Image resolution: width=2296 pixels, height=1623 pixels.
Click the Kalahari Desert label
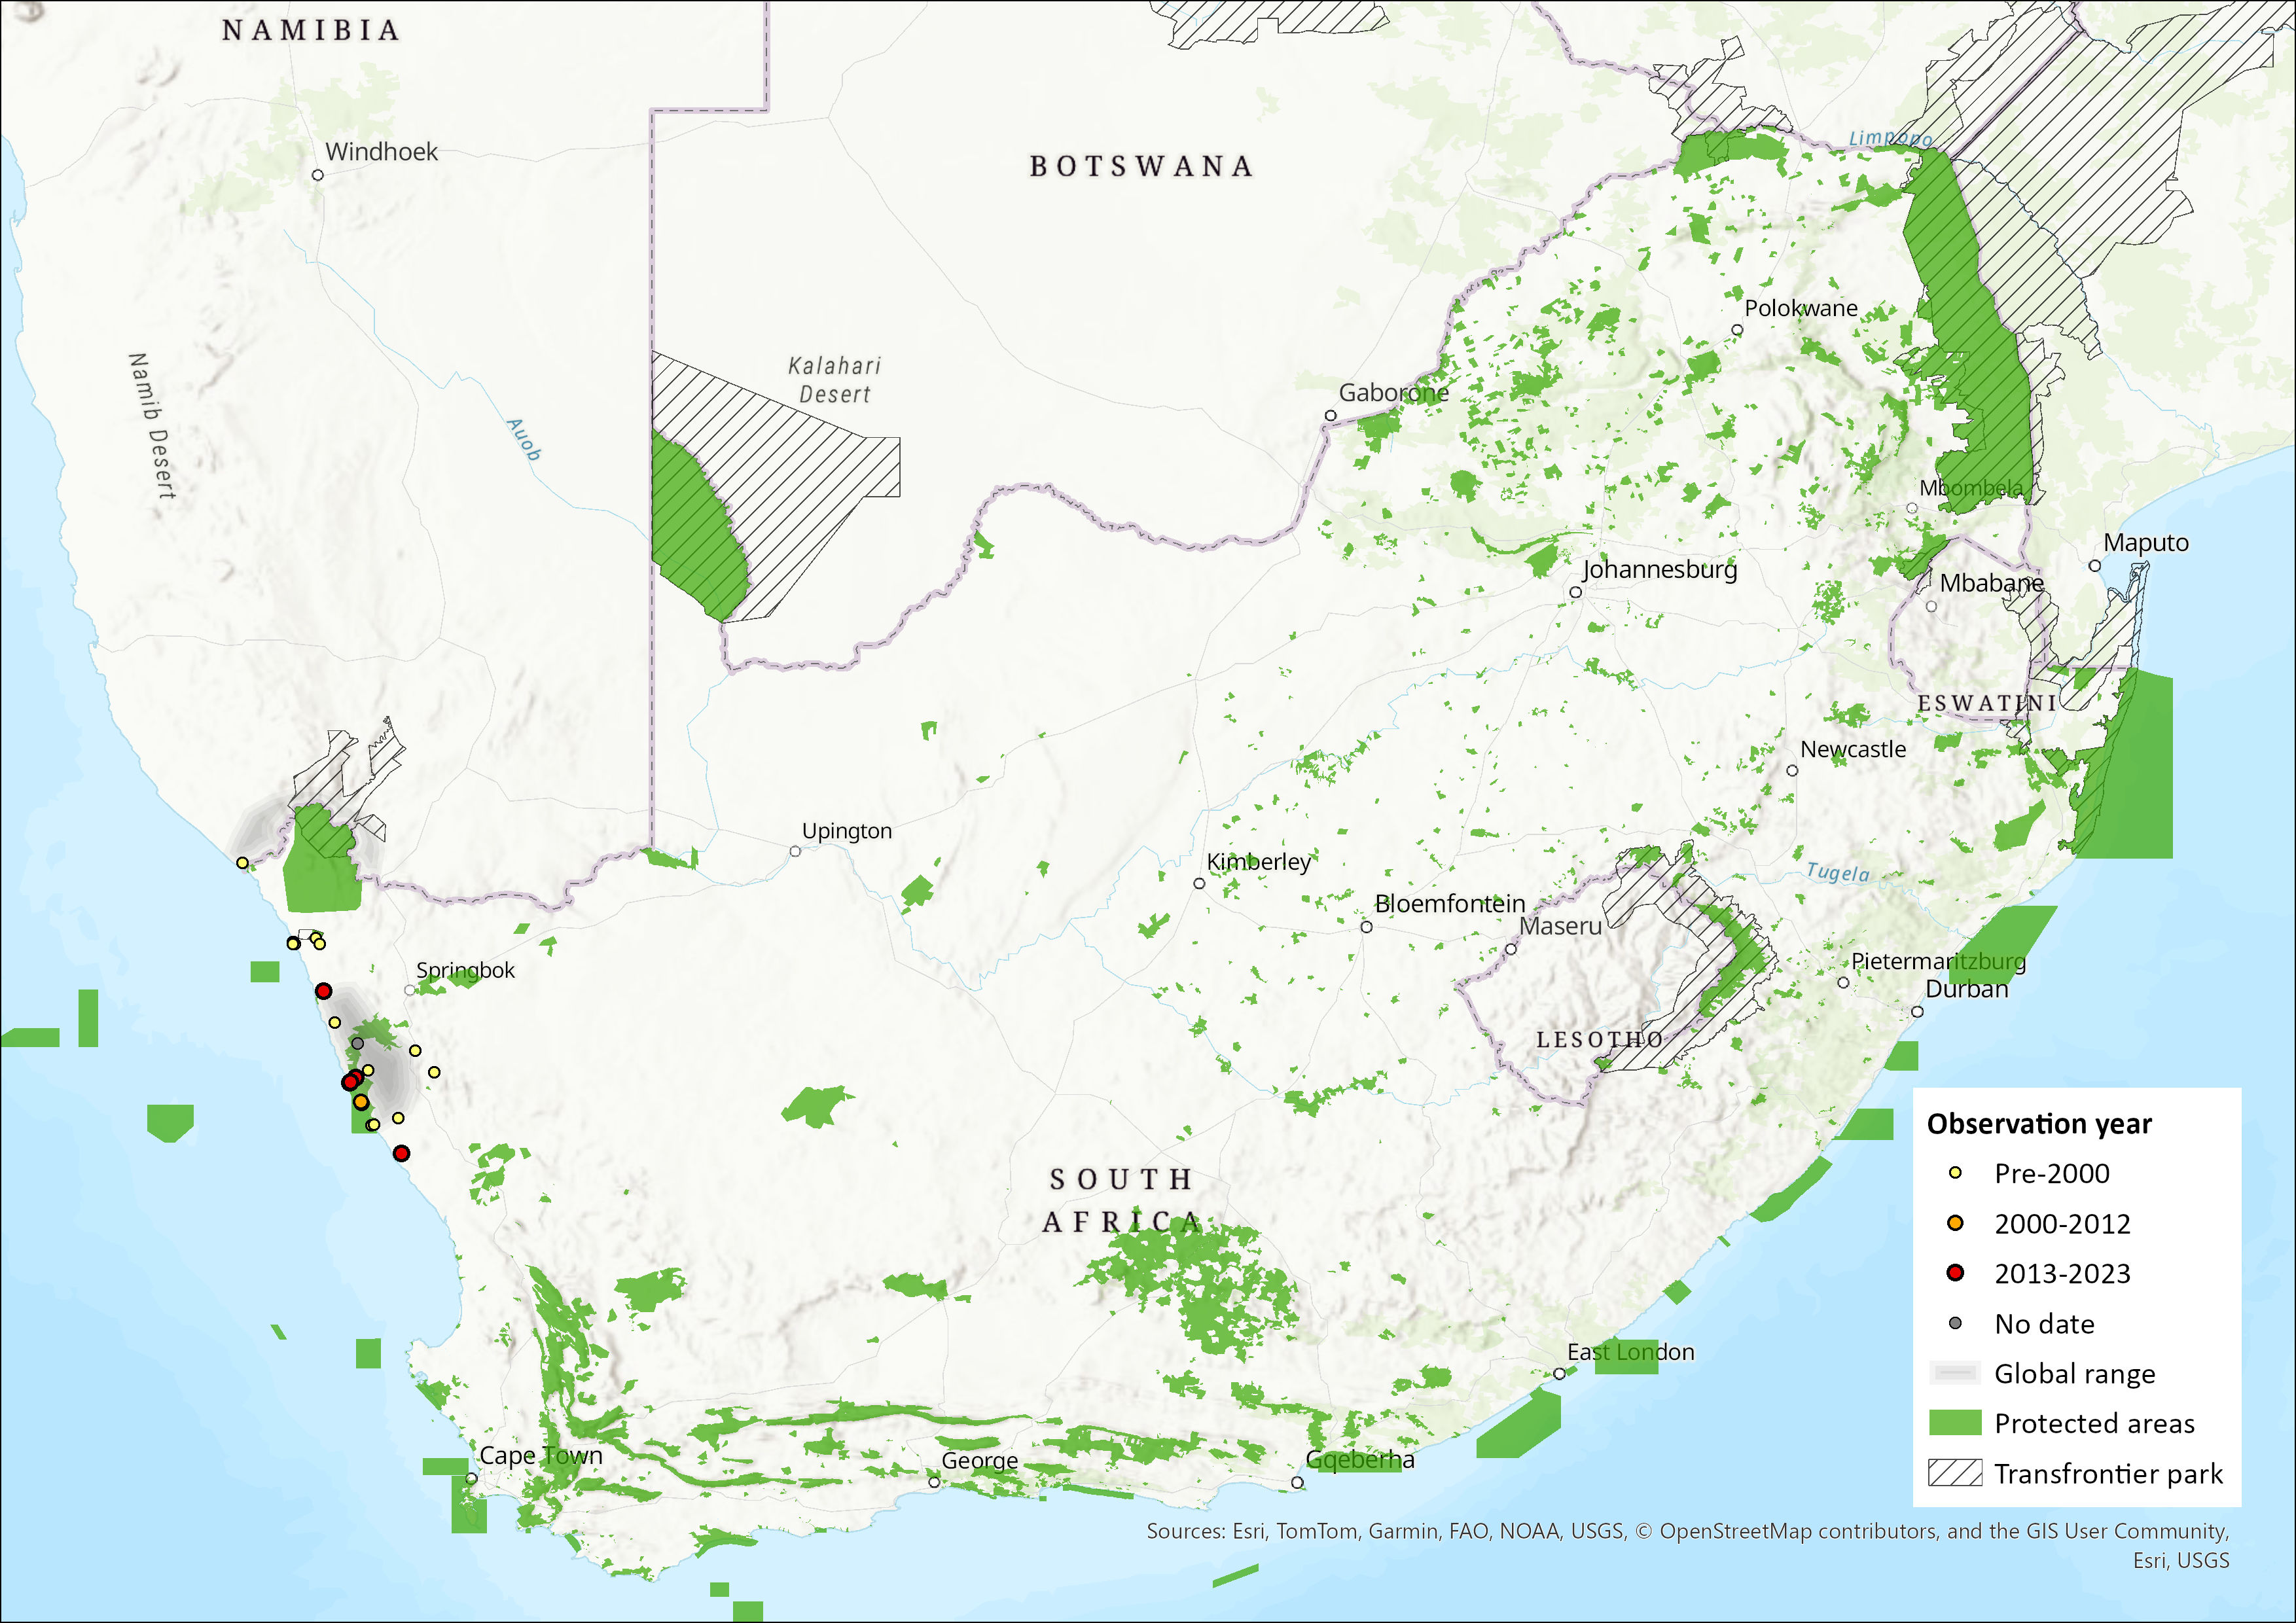pyautogui.click(x=834, y=380)
